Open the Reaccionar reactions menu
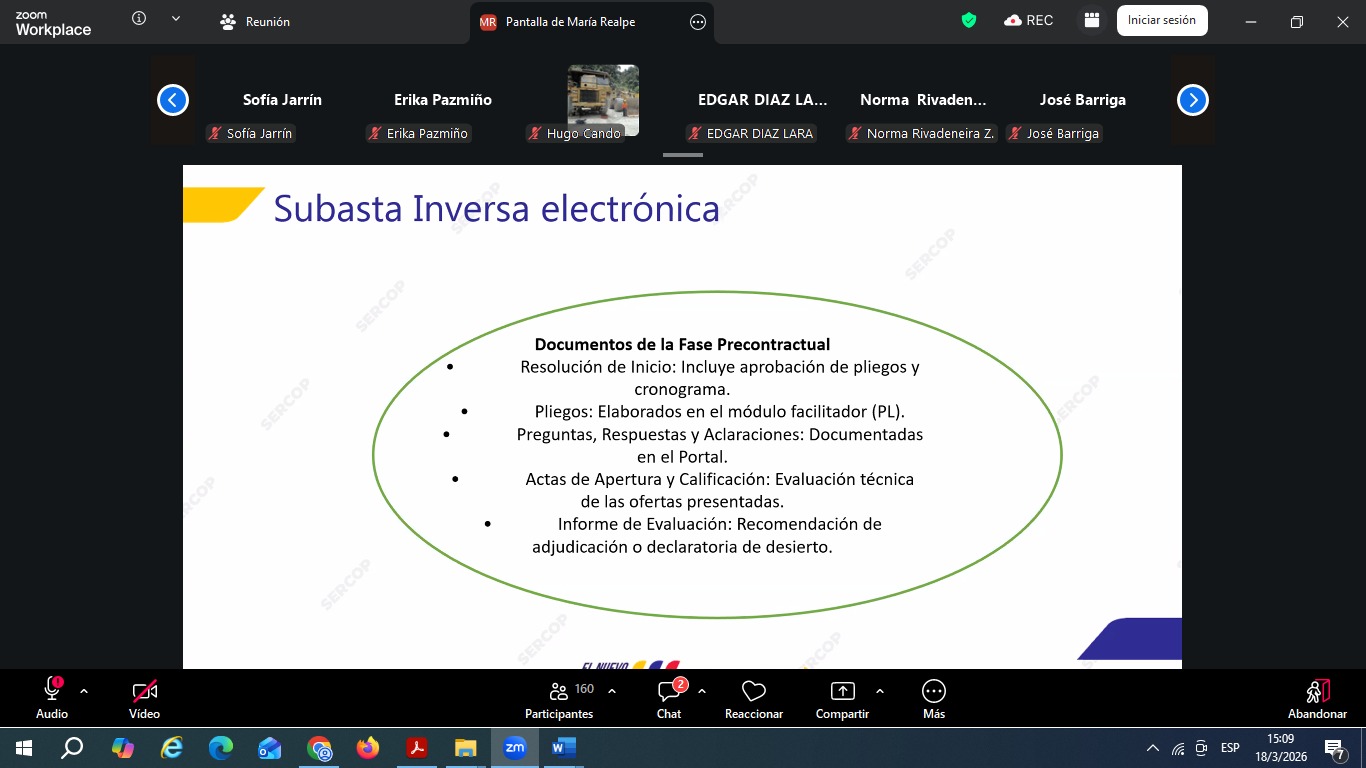The height and width of the screenshot is (768, 1366). (754, 698)
